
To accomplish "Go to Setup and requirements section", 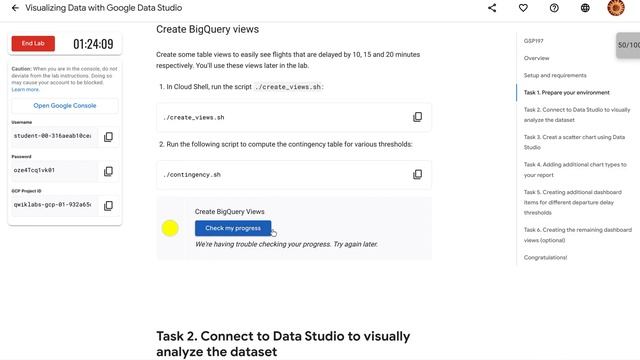I will pos(555,76).
